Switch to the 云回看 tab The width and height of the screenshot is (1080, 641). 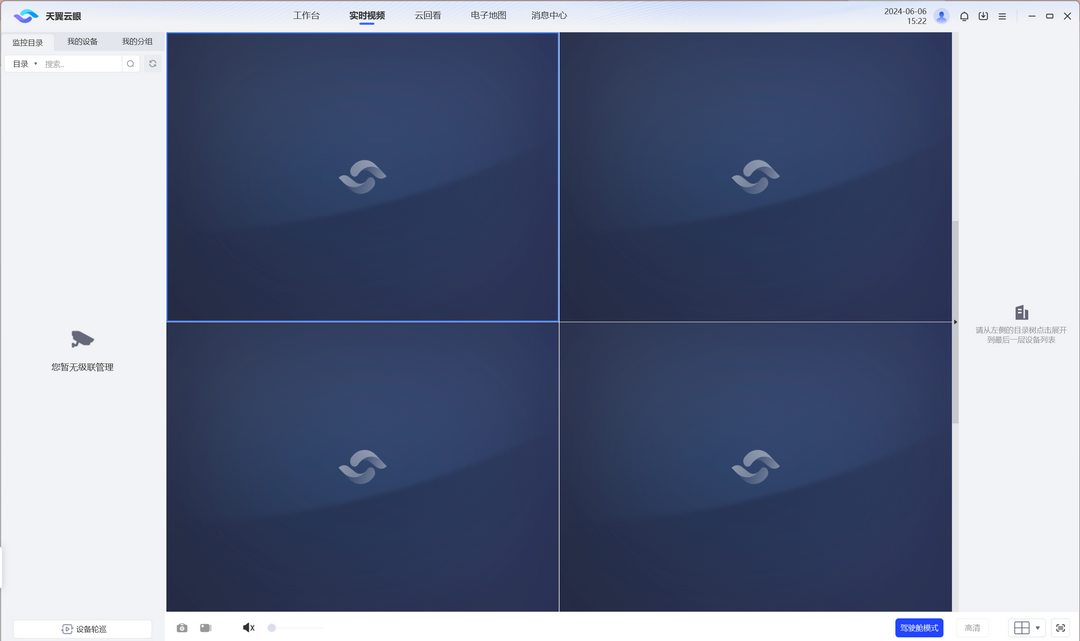point(428,16)
